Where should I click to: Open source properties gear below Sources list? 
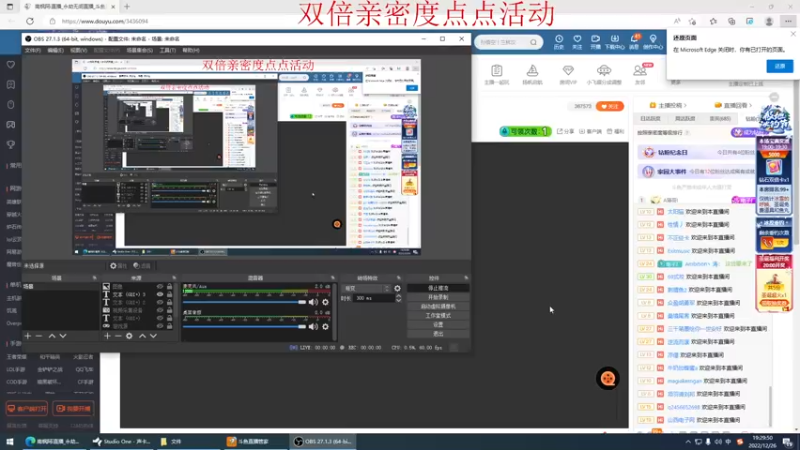tap(129, 336)
